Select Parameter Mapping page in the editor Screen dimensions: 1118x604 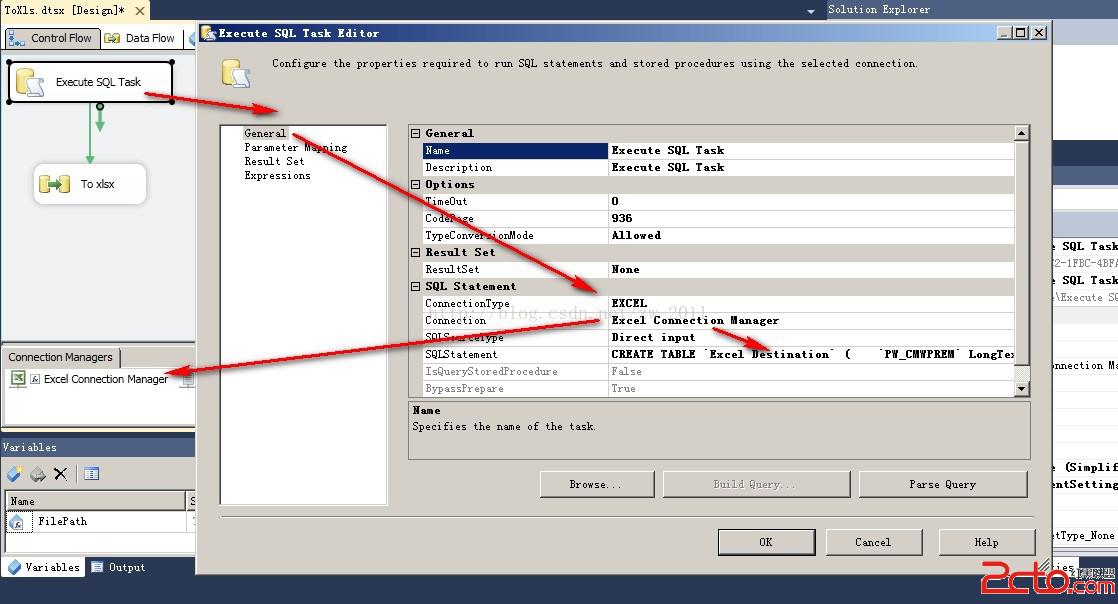[296, 148]
